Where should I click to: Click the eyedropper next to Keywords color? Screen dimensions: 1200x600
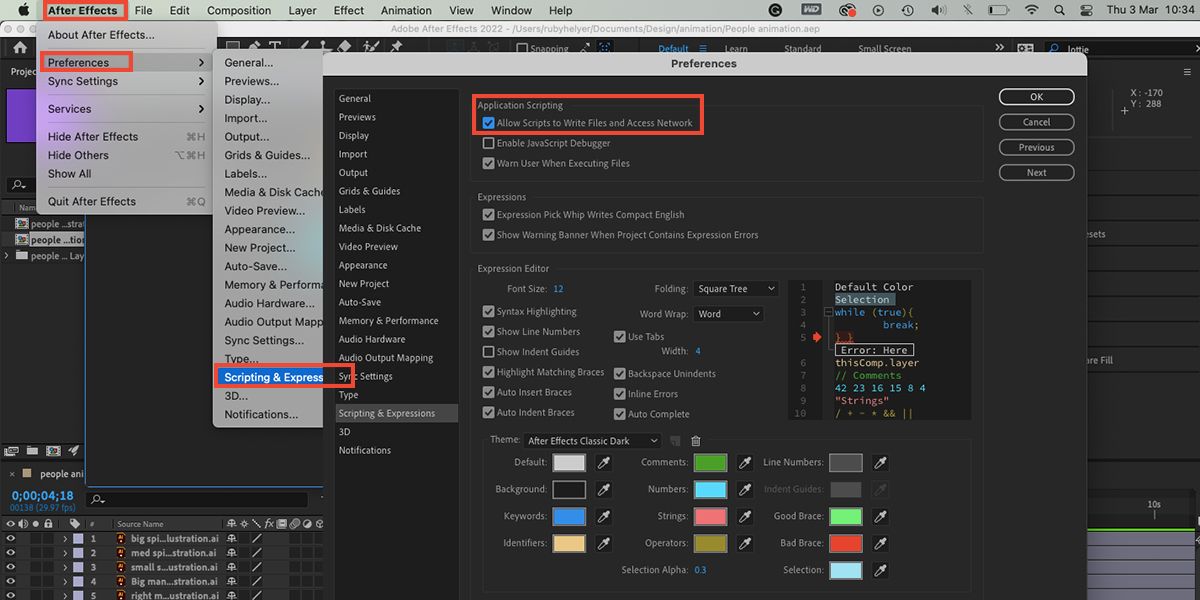(604, 517)
